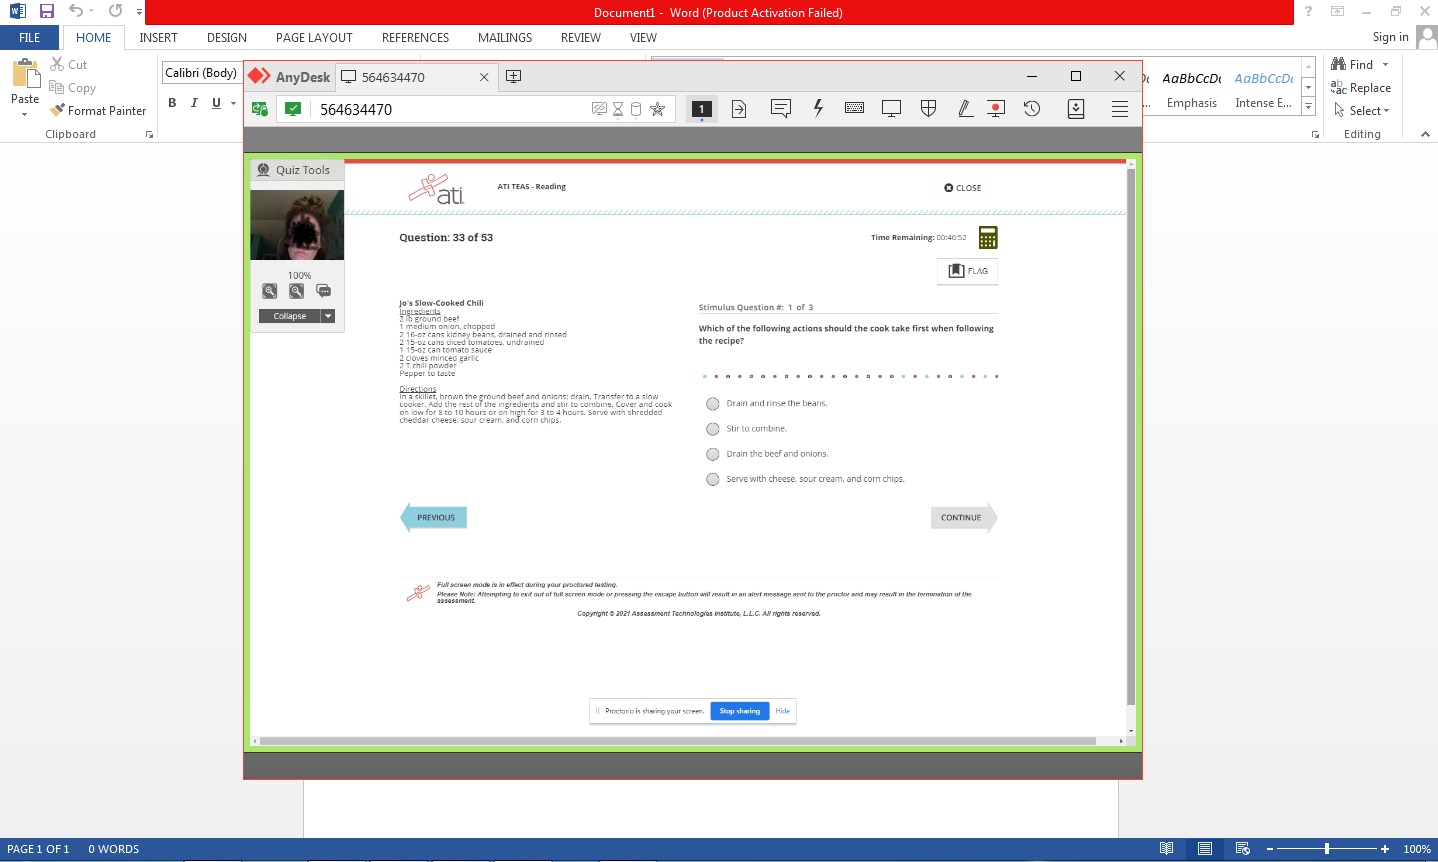Open the REFERENCES ribbon tab
1438x862 pixels.
pos(415,38)
